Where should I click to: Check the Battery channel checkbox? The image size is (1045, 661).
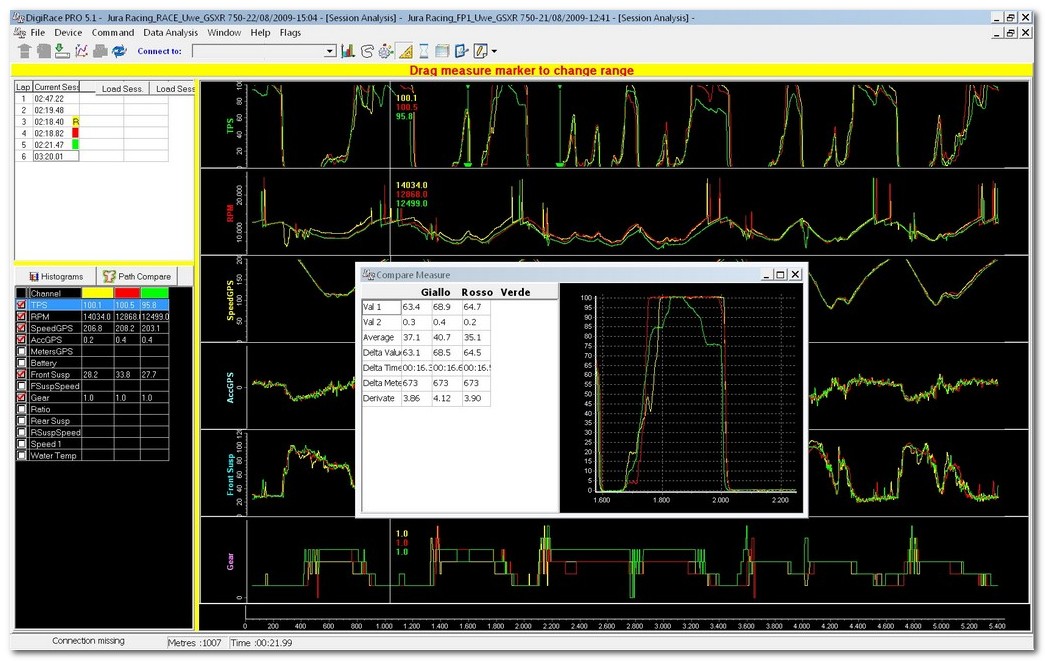pos(22,363)
